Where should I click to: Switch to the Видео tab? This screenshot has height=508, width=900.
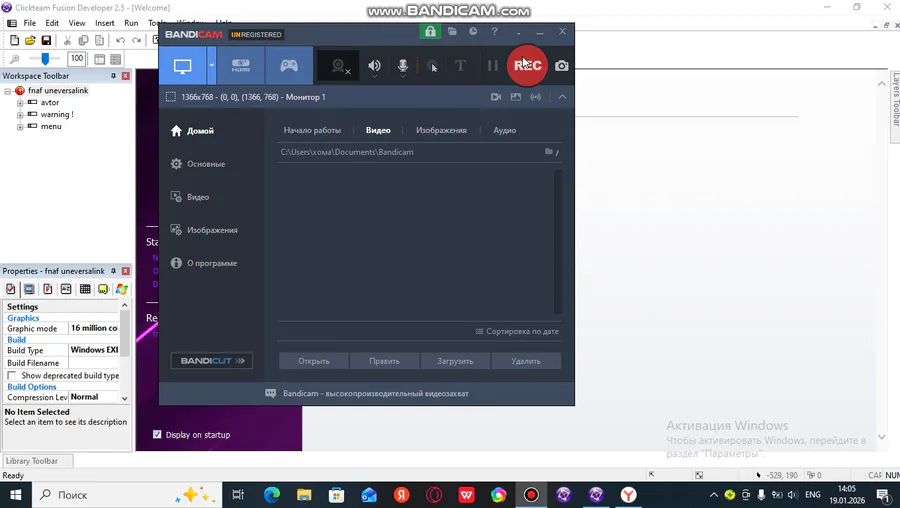378,130
